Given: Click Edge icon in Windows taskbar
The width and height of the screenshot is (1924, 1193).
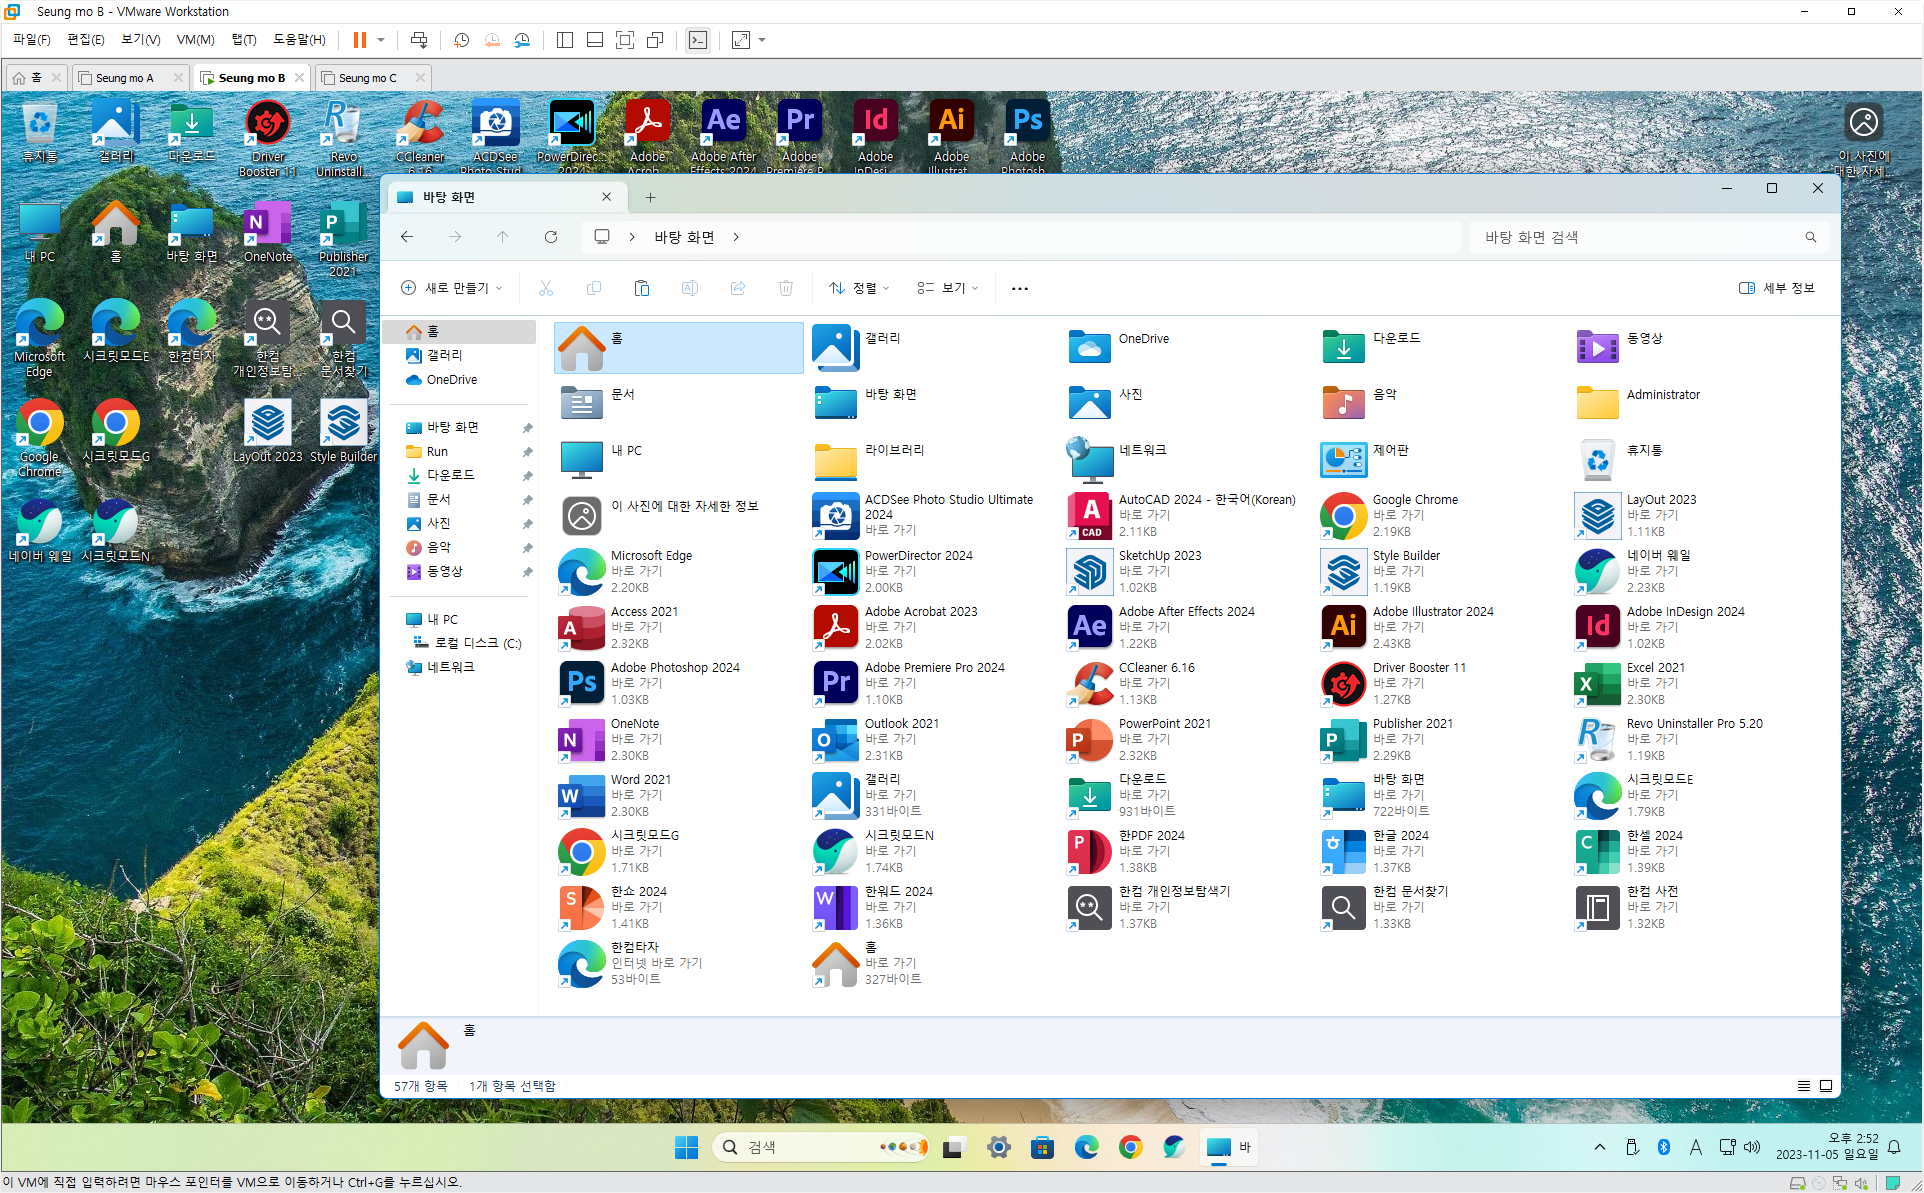Looking at the screenshot, I should [x=1086, y=1147].
